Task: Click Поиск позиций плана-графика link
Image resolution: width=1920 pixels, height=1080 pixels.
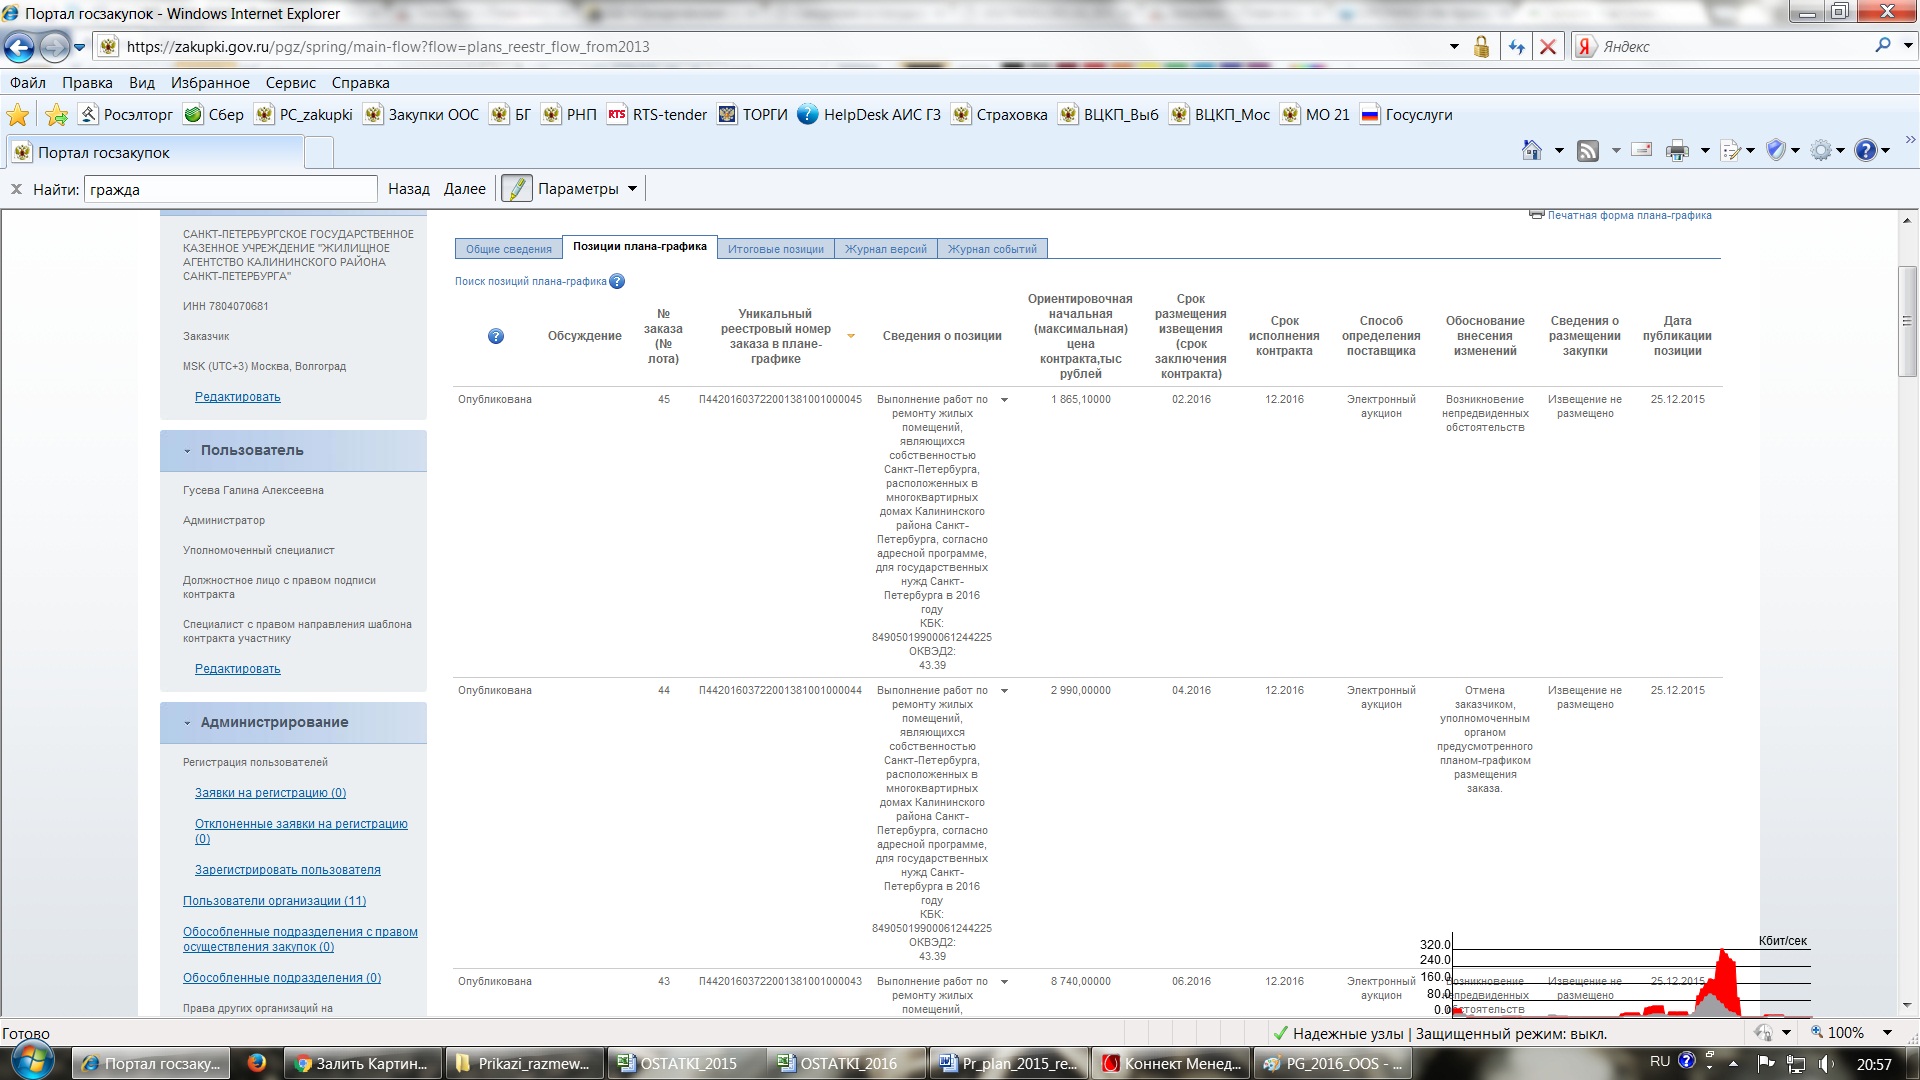Action: point(530,281)
